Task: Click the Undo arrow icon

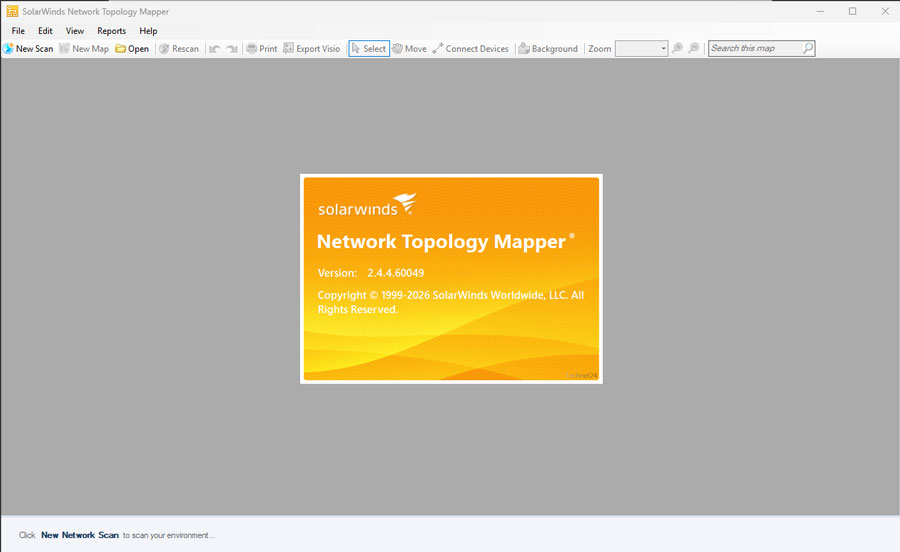Action: point(215,48)
